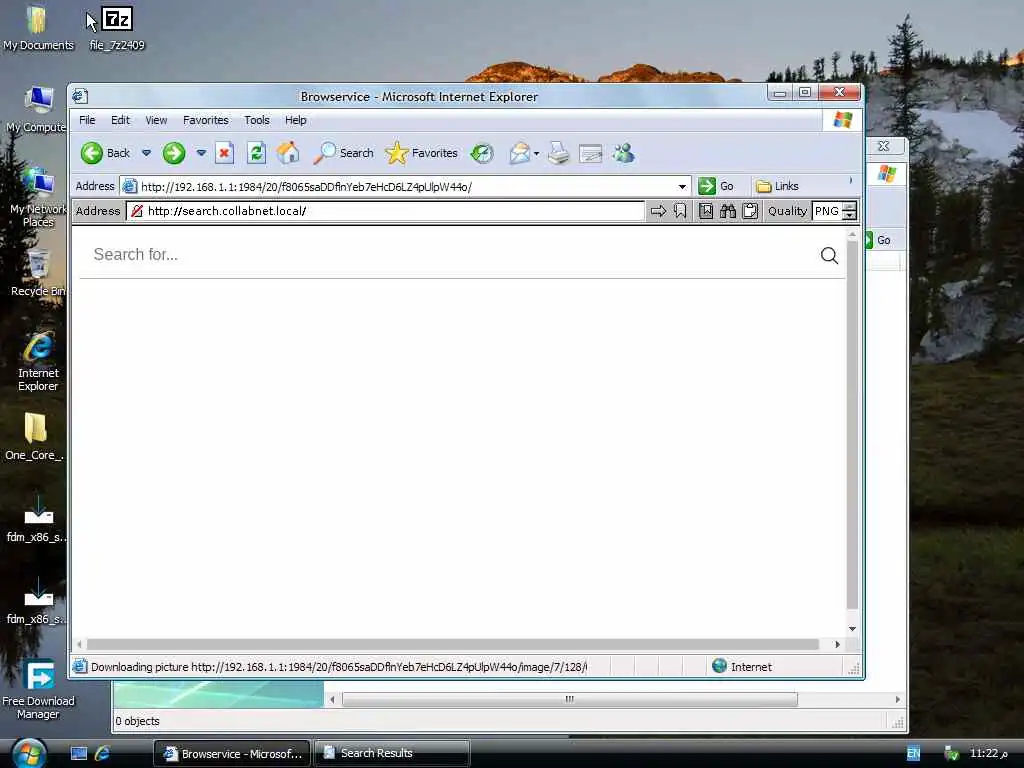Click Show Desktop quick launch icon

(78, 753)
